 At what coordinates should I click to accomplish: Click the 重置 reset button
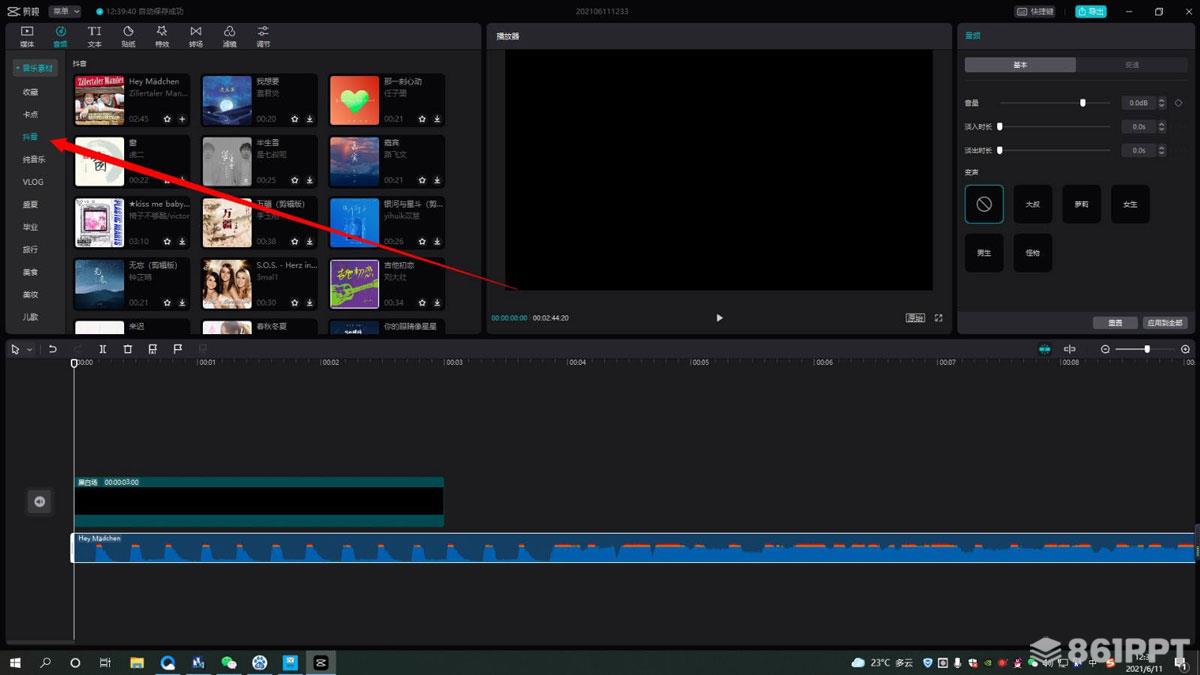pos(1115,323)
